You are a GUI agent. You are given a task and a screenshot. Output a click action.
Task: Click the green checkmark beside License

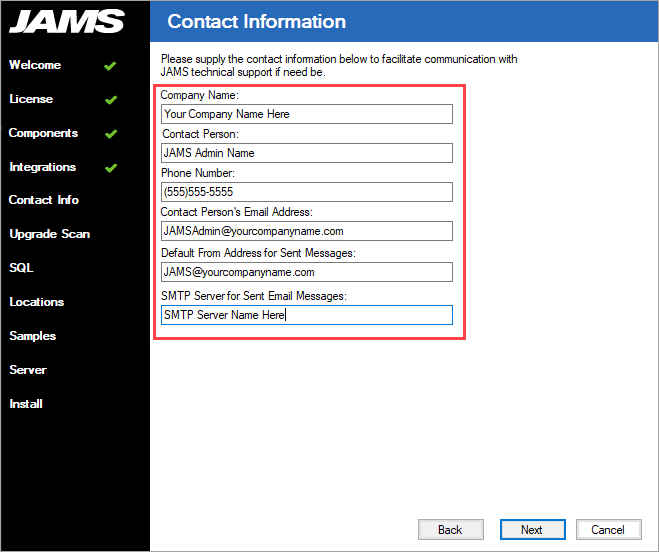pos(111,100)
